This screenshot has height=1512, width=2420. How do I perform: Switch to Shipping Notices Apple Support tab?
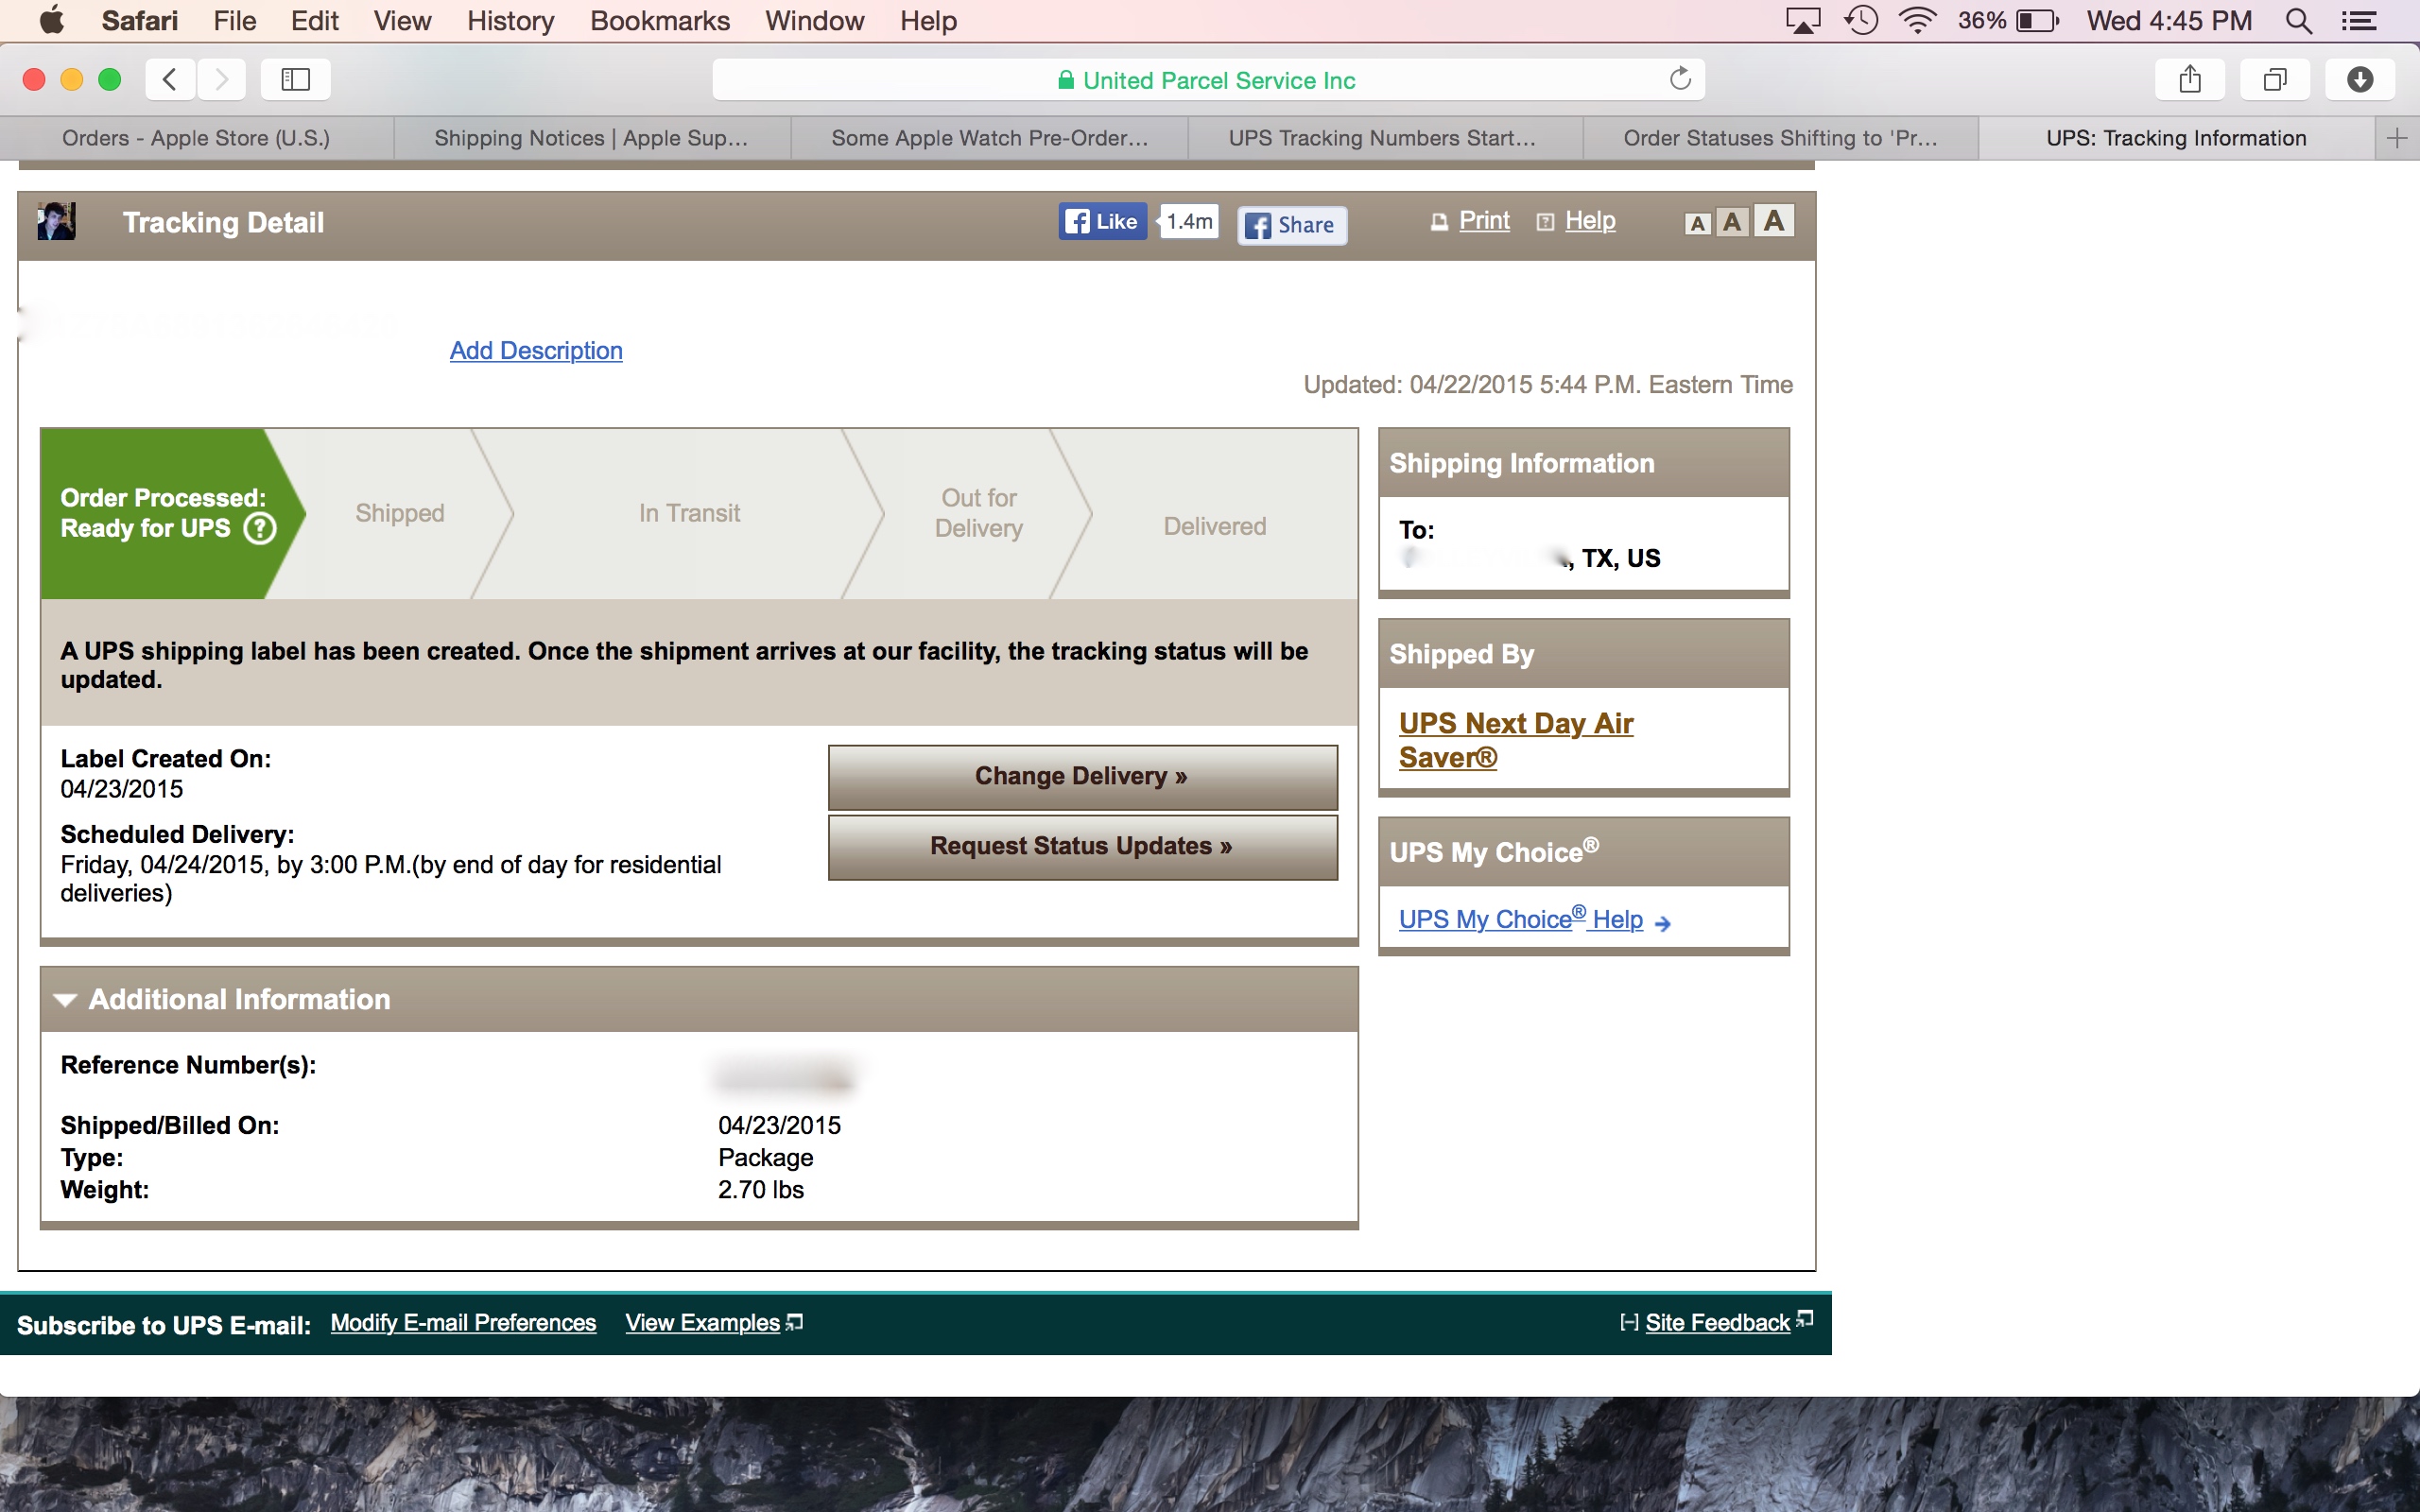point(591,138)
